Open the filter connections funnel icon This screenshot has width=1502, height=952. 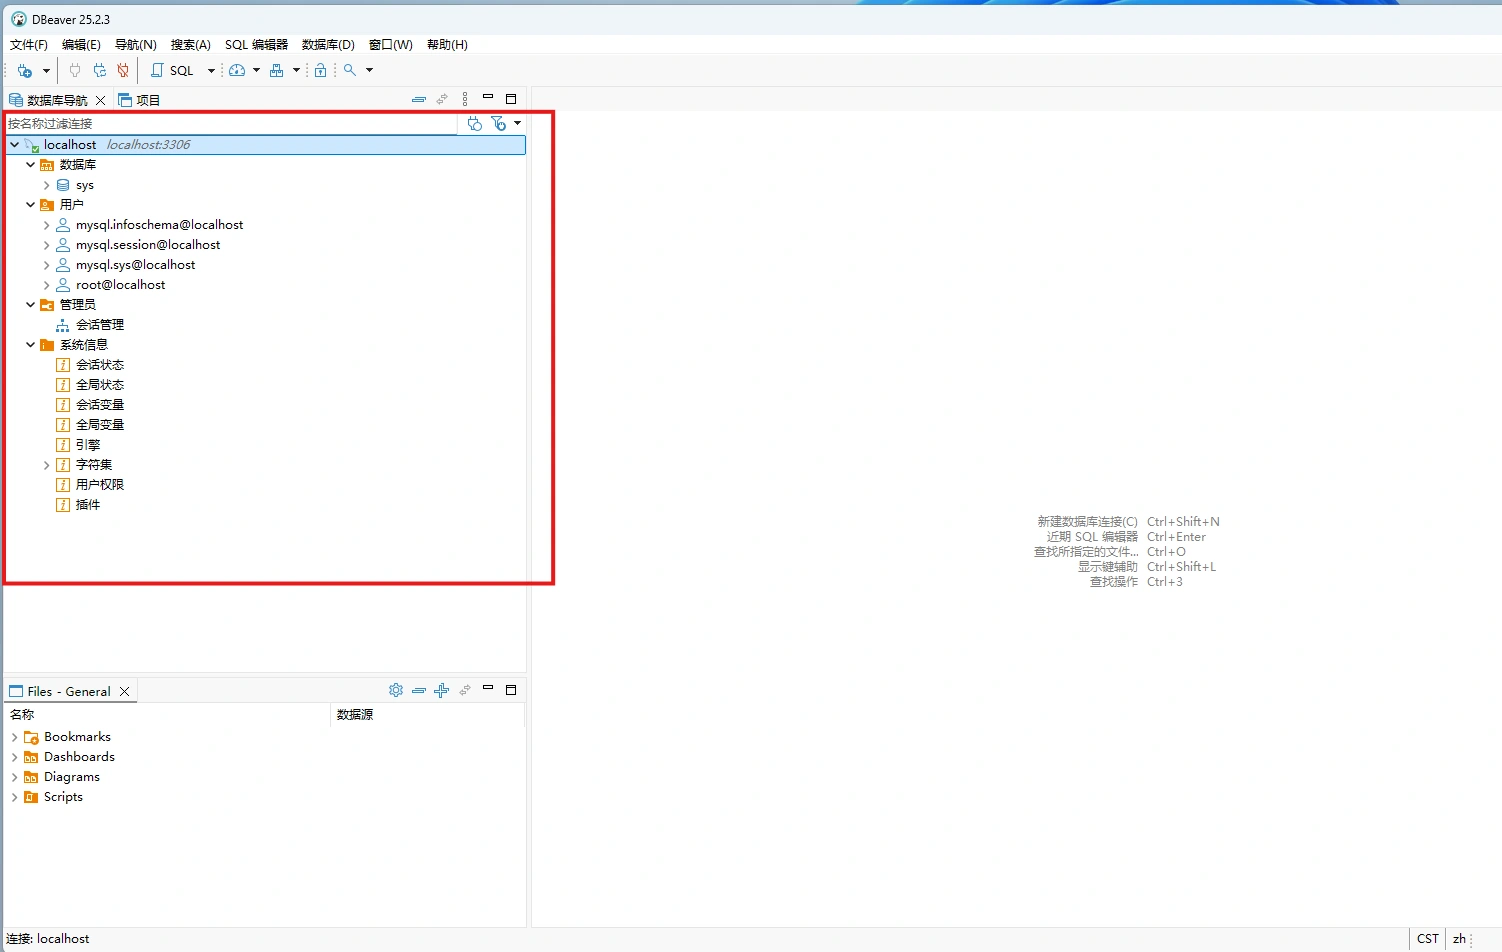(x=498, y=123)
